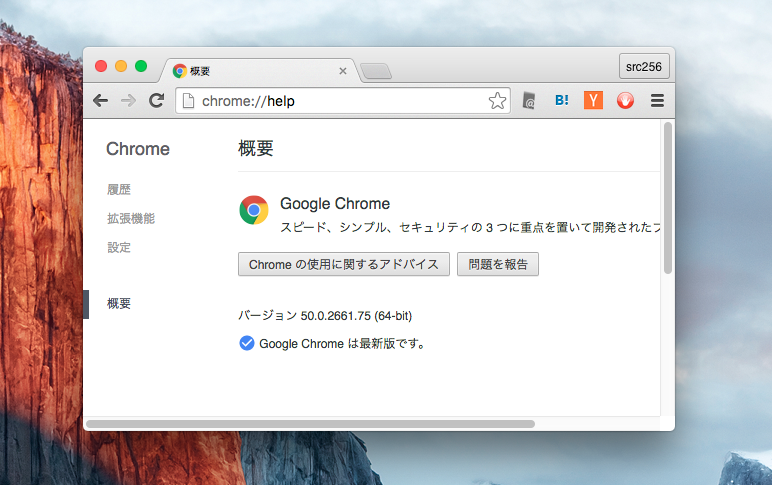Reload the chrome://help page
This screenshot has height=485, width=772.
click(157, 101)
